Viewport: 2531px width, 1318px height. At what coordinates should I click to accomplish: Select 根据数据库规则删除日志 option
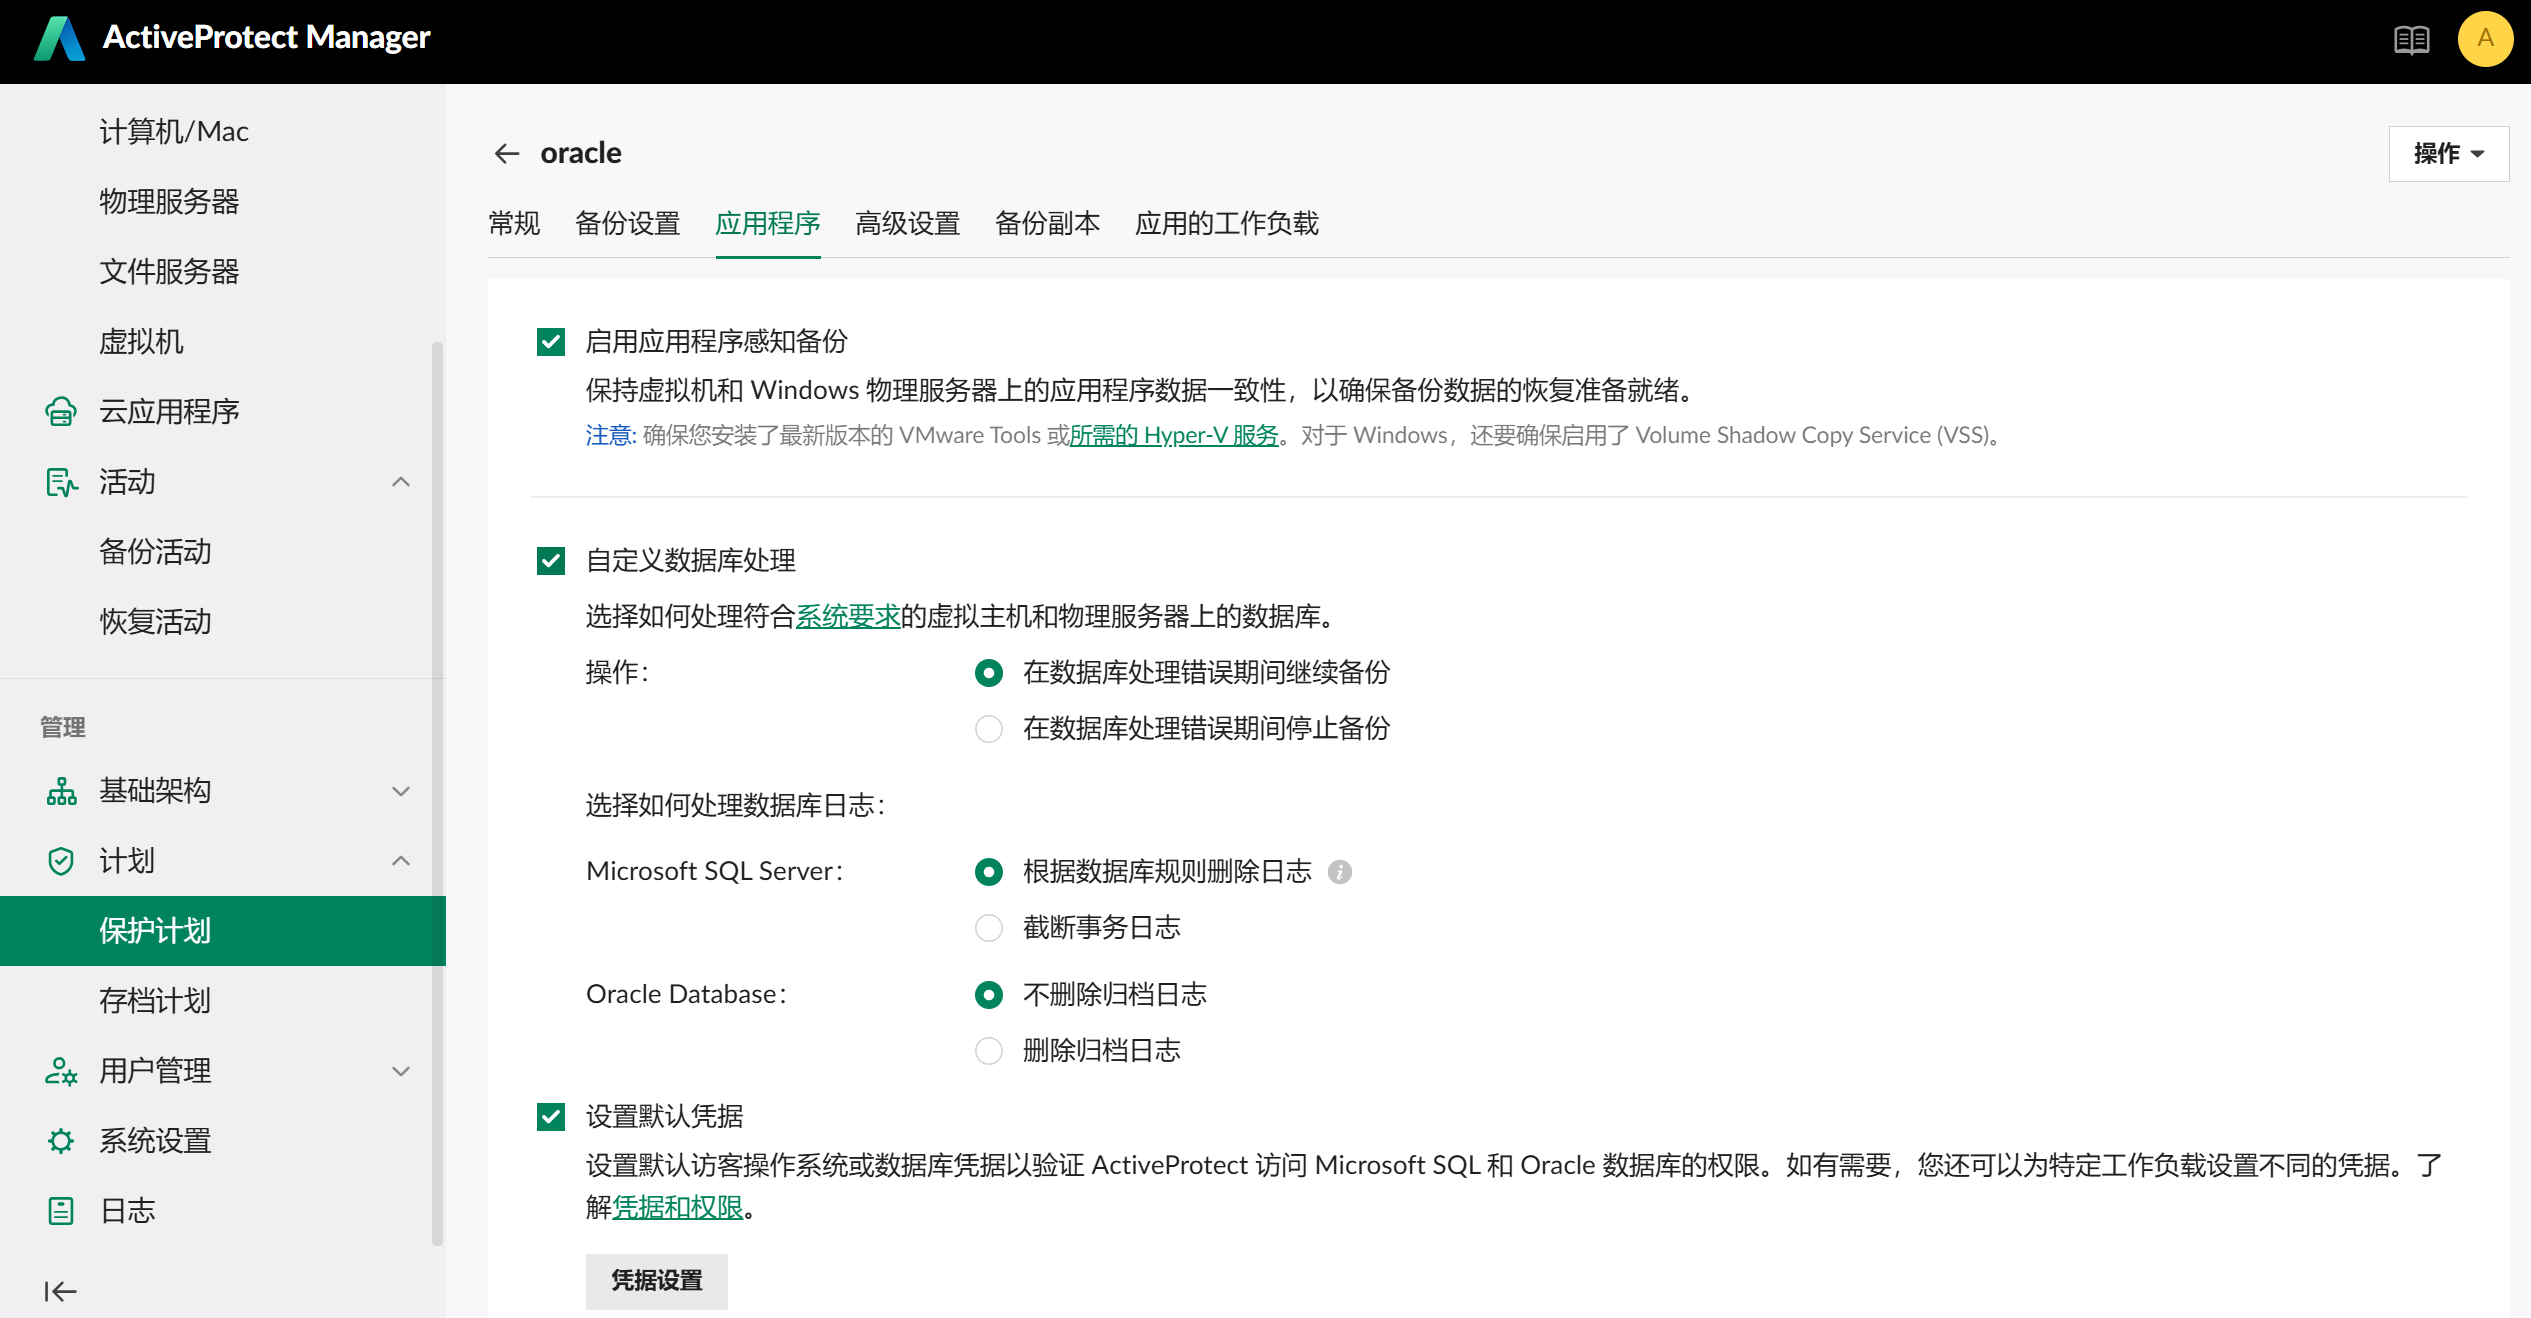coord(989,872)
